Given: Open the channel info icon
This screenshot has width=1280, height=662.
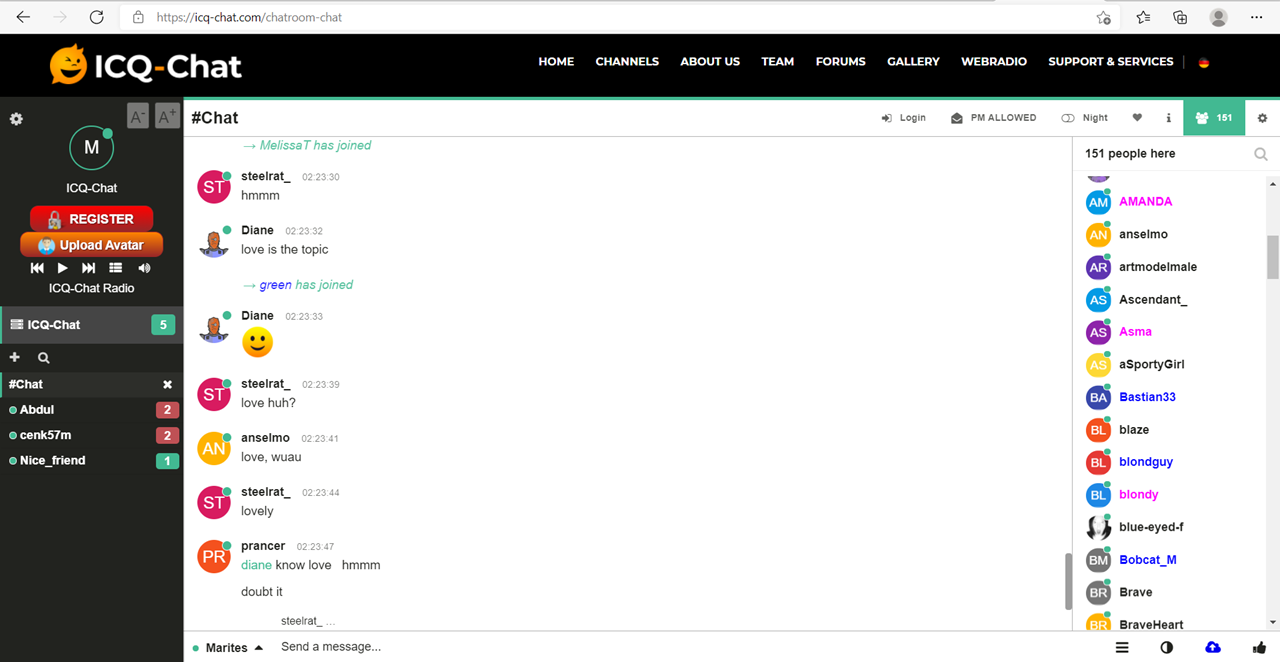Looking at the screenshot, I should point(1168,118).
